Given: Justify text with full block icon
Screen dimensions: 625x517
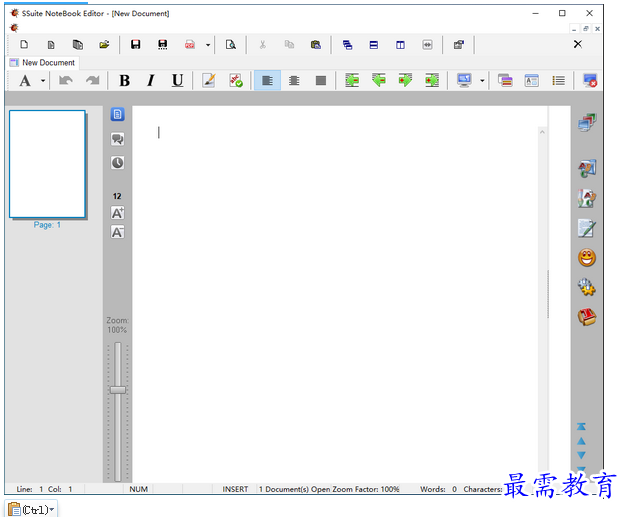Looking at the screenshot, I should tap(321, 81).
